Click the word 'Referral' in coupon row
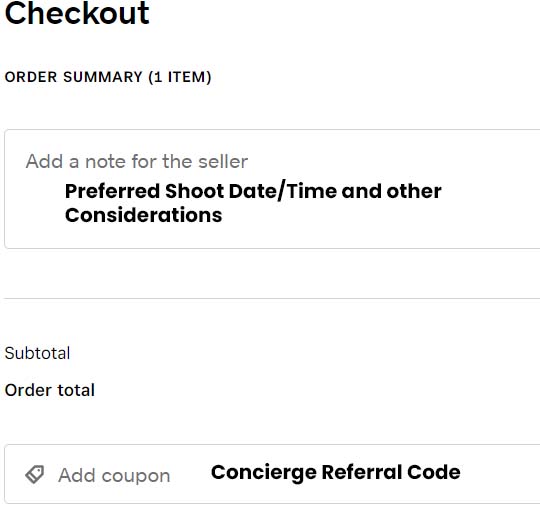Screen dimensions: 540x517 [x=362, y=472]
